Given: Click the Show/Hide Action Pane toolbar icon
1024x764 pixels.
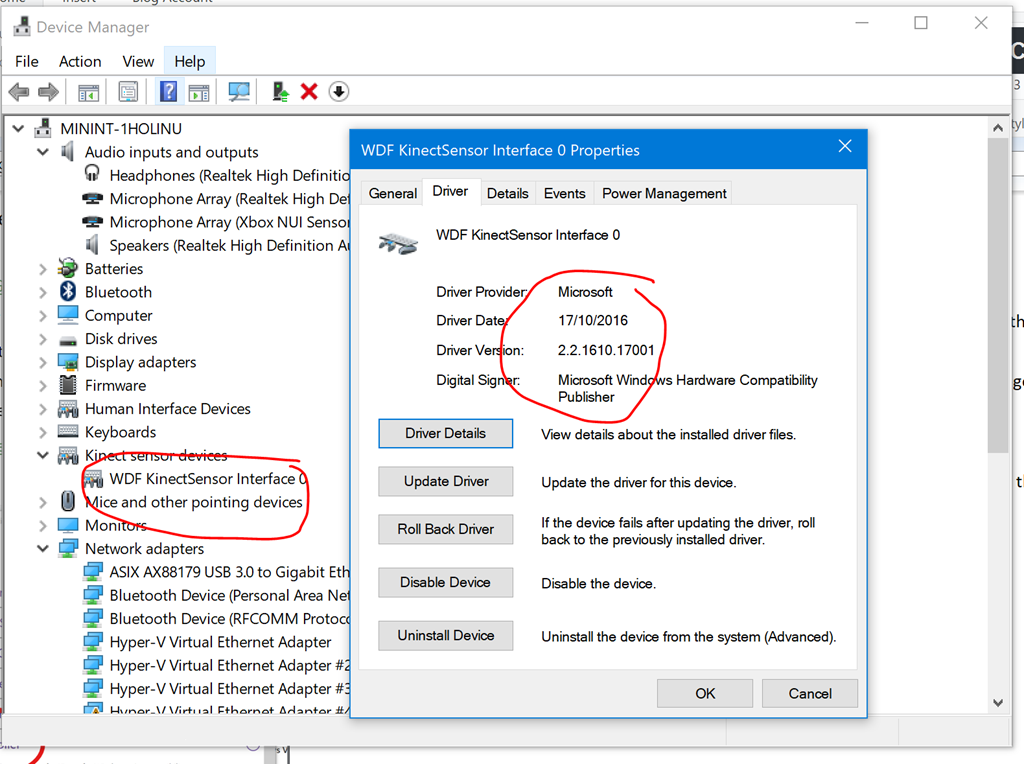Looking at the screenshot, I should point(199,92).
